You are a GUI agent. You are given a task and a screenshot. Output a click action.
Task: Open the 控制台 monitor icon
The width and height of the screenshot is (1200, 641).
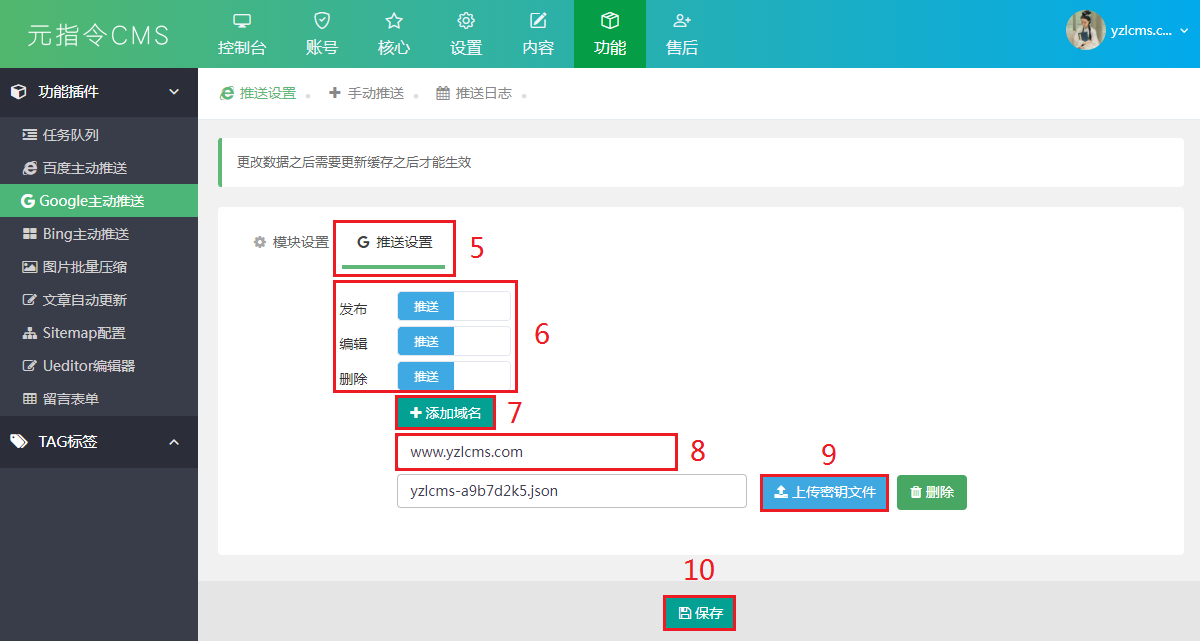click(242, 21)
